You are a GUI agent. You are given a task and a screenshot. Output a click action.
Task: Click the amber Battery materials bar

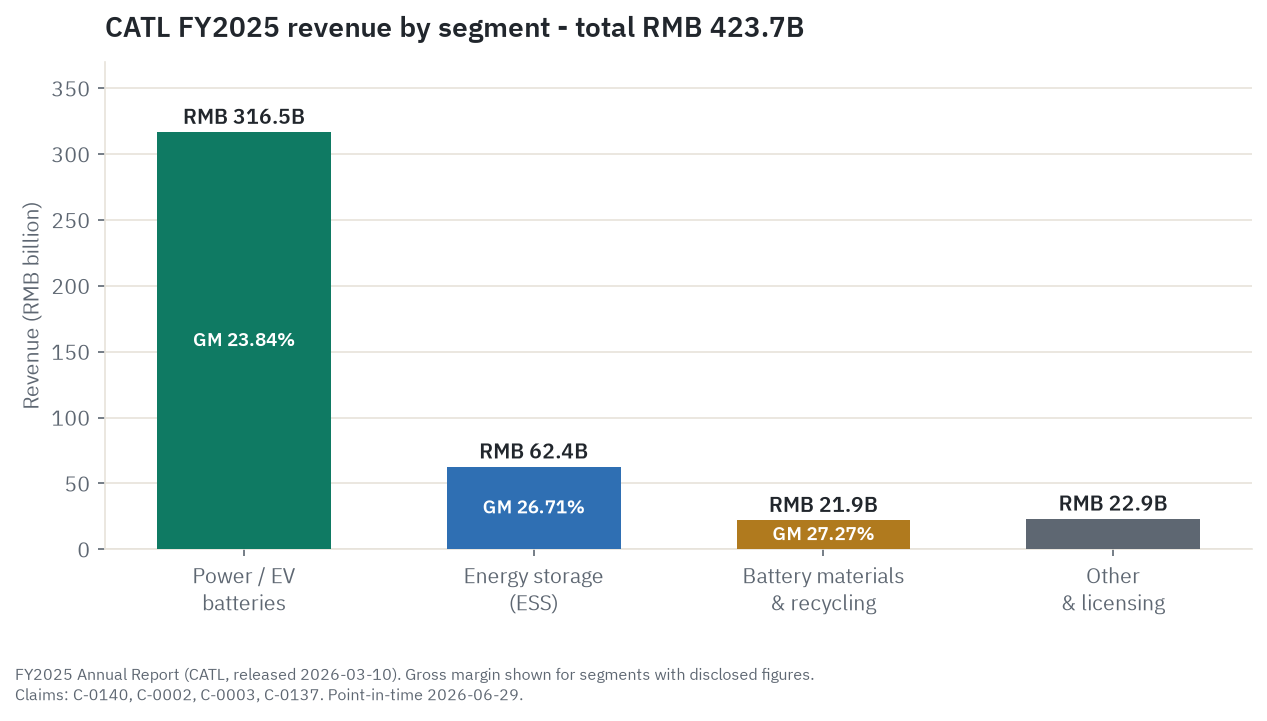pos(823,534)
